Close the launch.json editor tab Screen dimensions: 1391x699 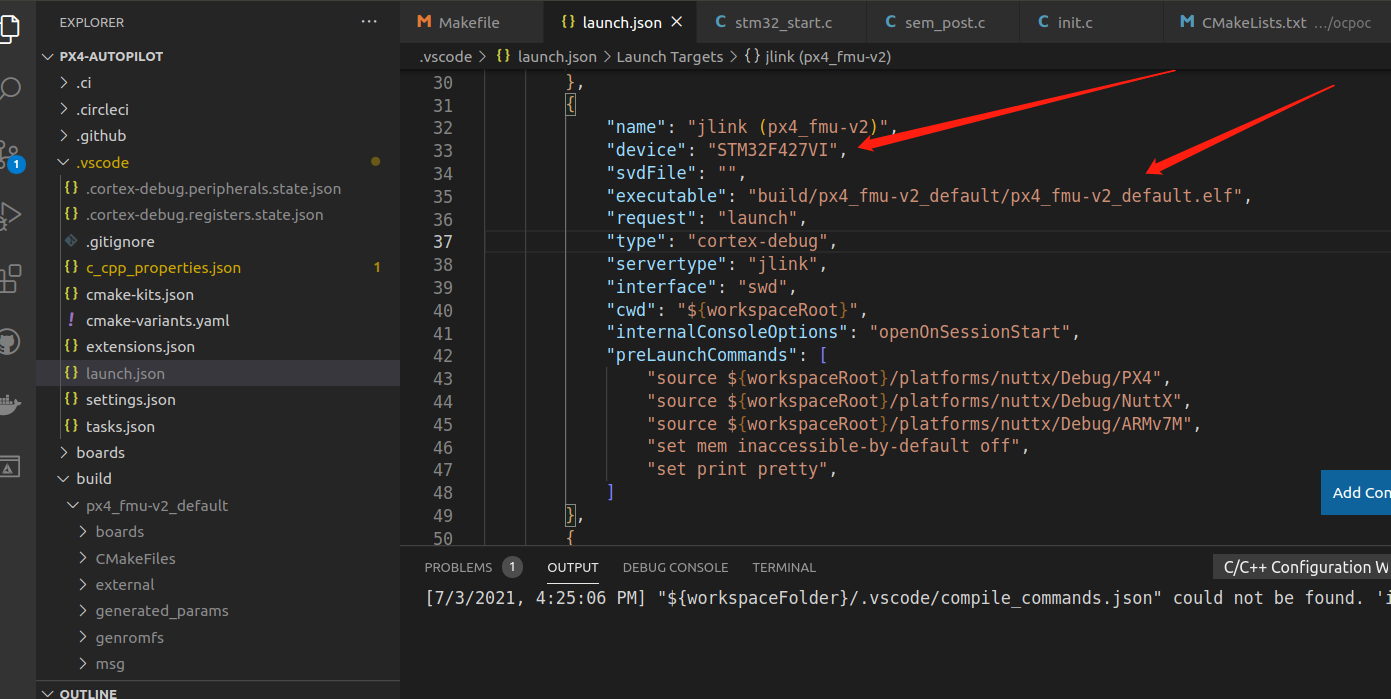coord(675,21)
